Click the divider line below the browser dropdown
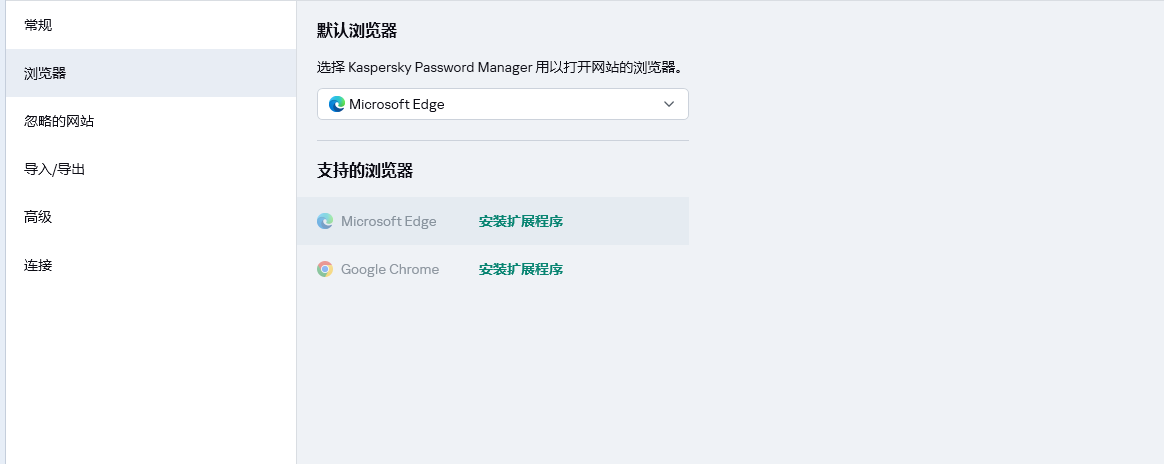Viewport: 1164px width, 464px height. click(x=502, y=140)
